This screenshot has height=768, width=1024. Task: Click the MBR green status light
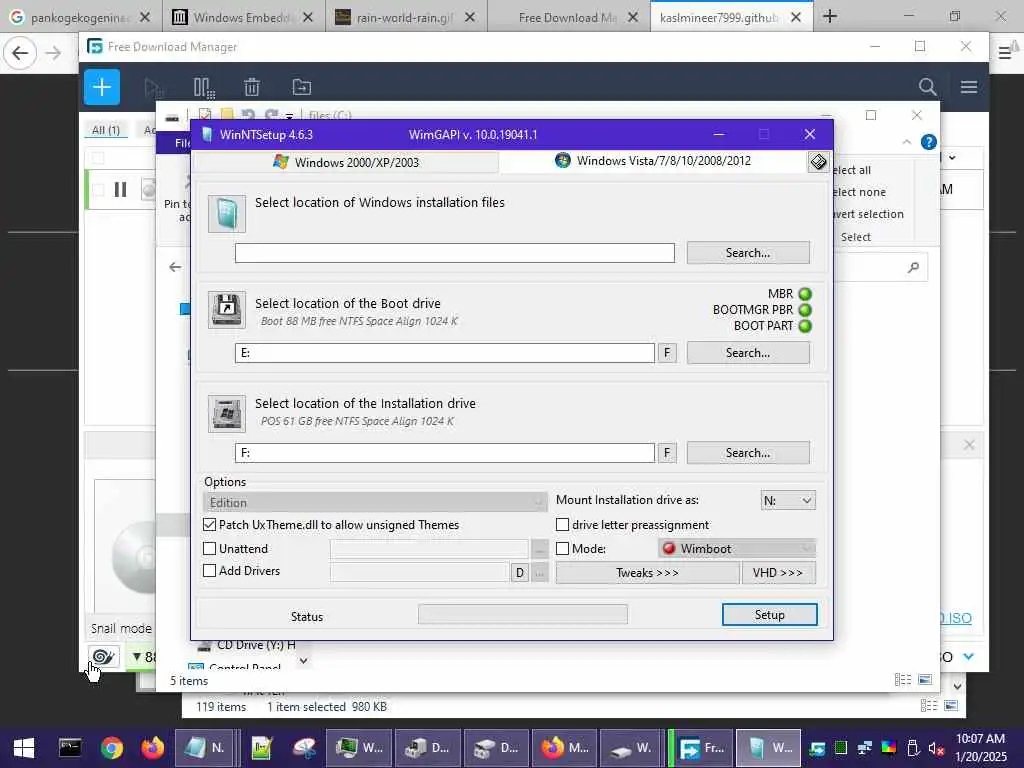tap(805, 294)
